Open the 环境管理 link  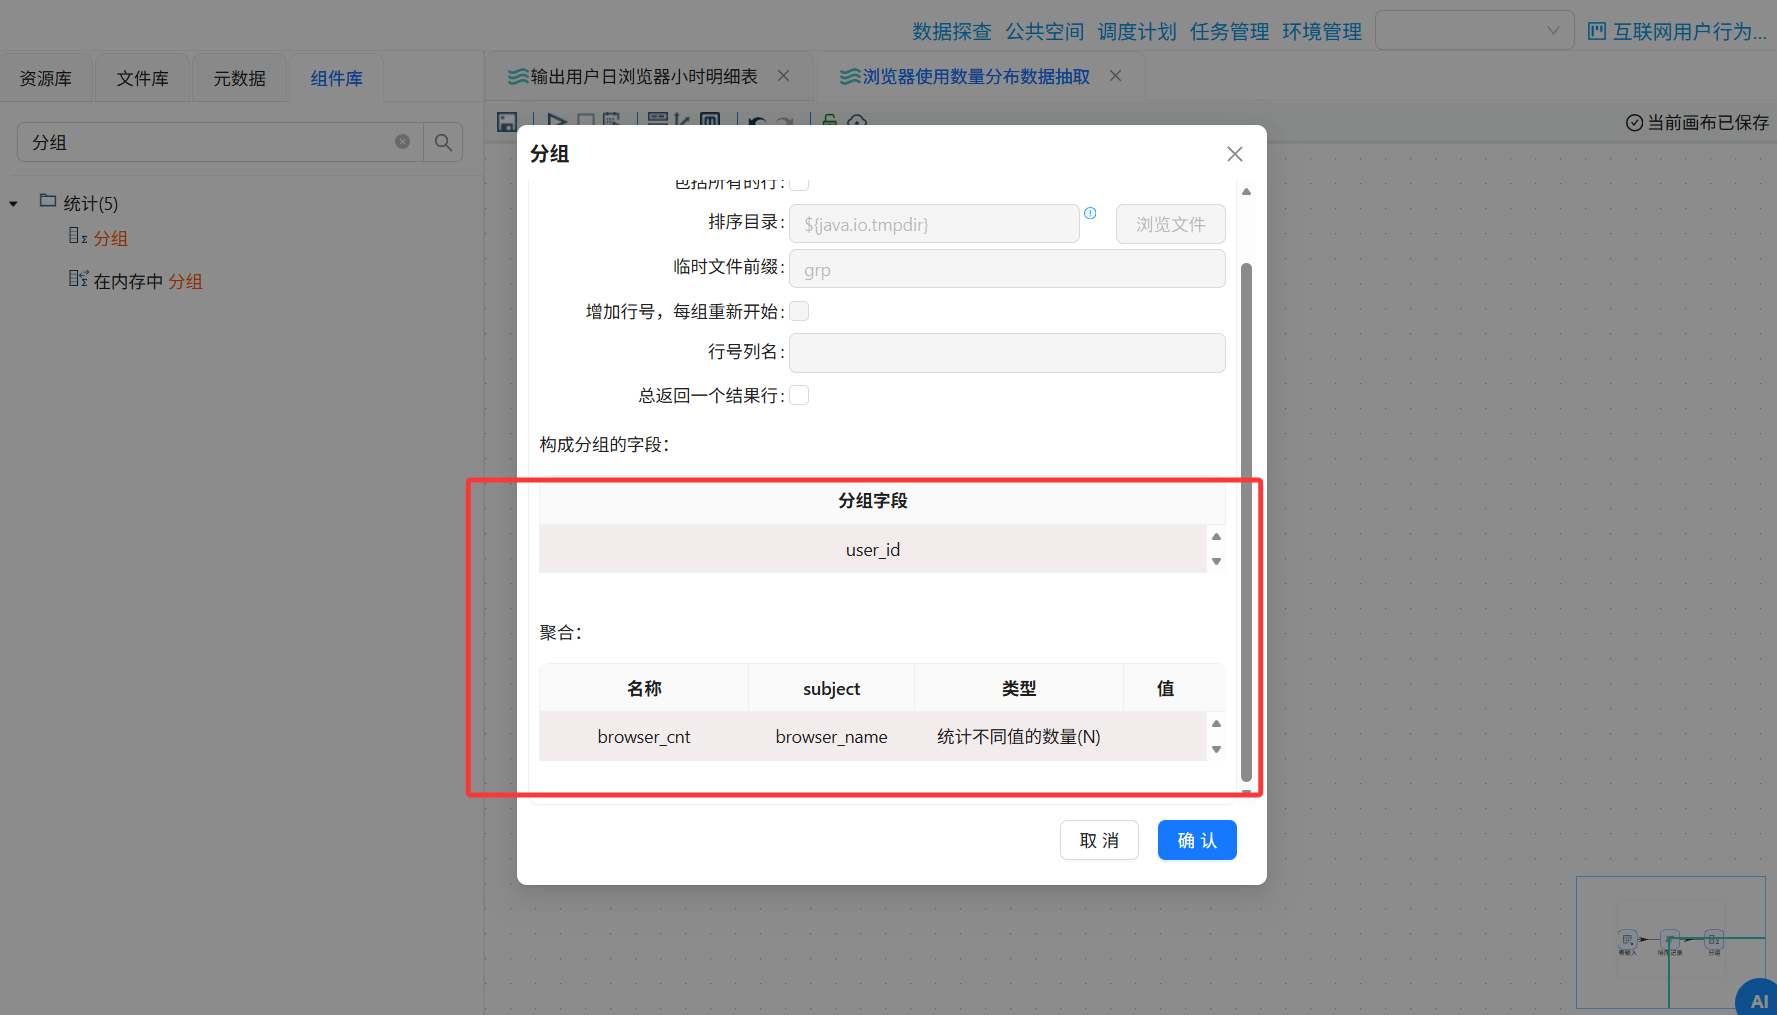click(x=1322, y=31)
